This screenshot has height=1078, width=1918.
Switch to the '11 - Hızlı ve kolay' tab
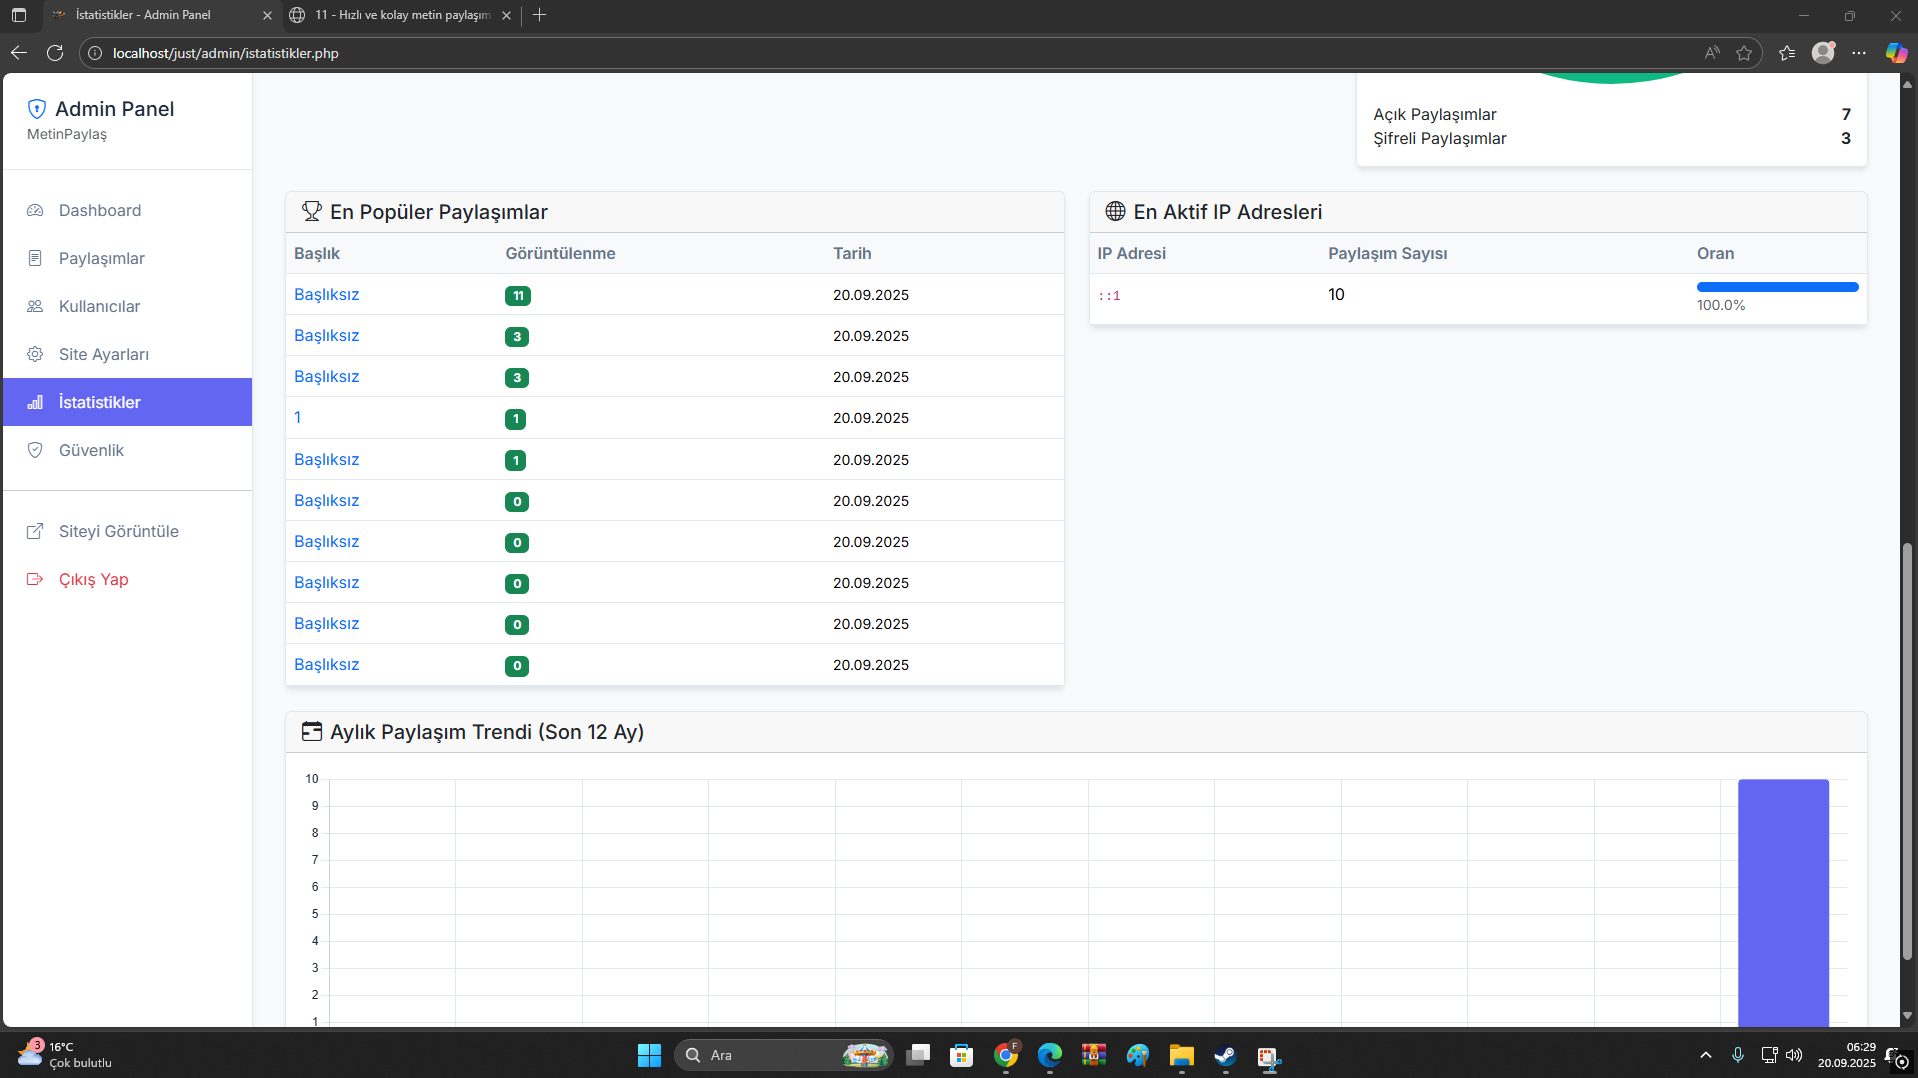pyautogui.click(x=400, y=15)
